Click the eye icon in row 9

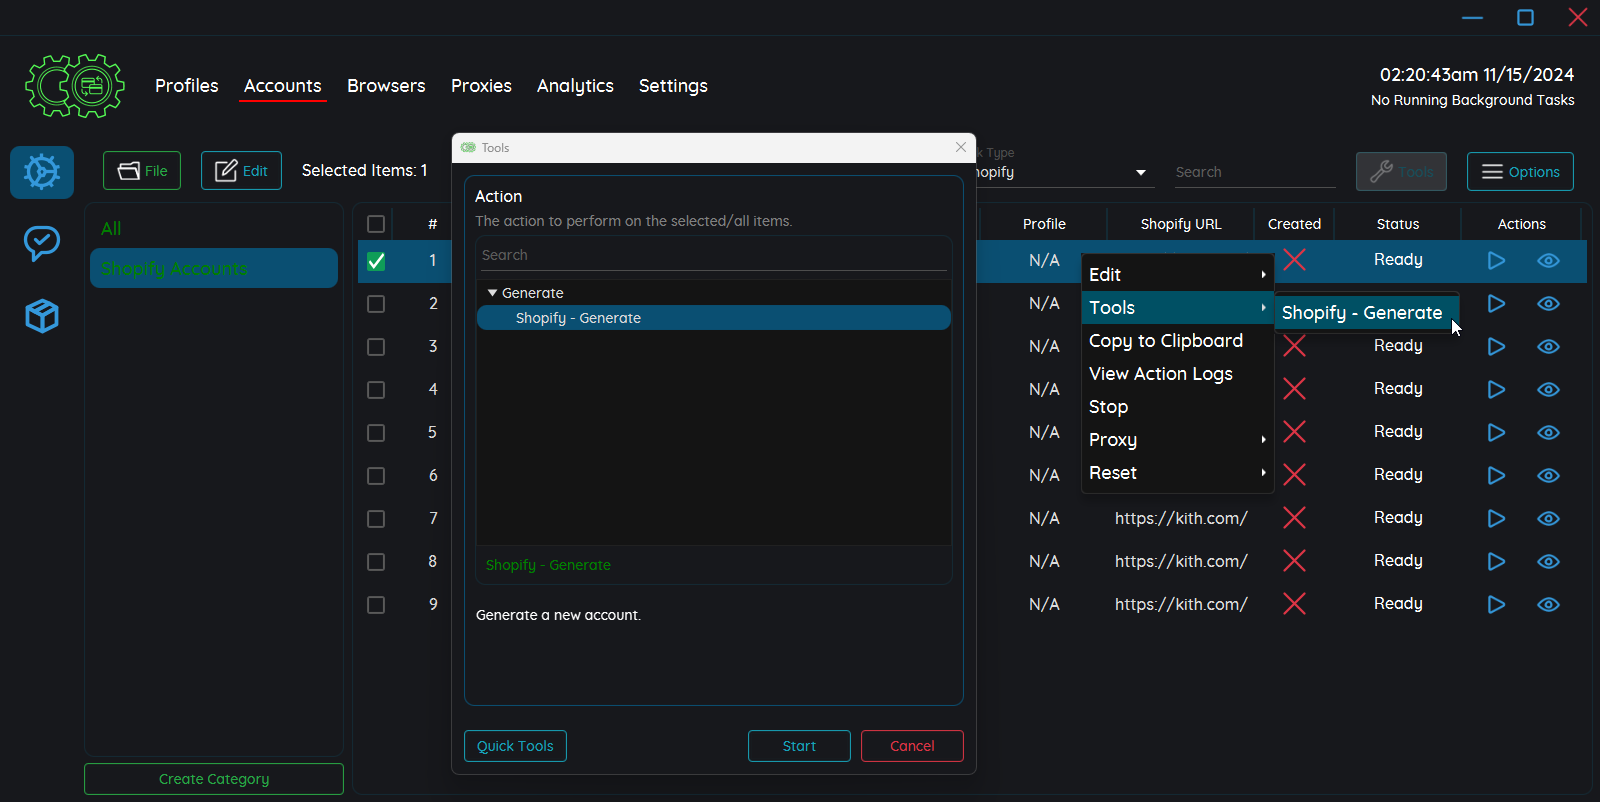[1548, 604]
